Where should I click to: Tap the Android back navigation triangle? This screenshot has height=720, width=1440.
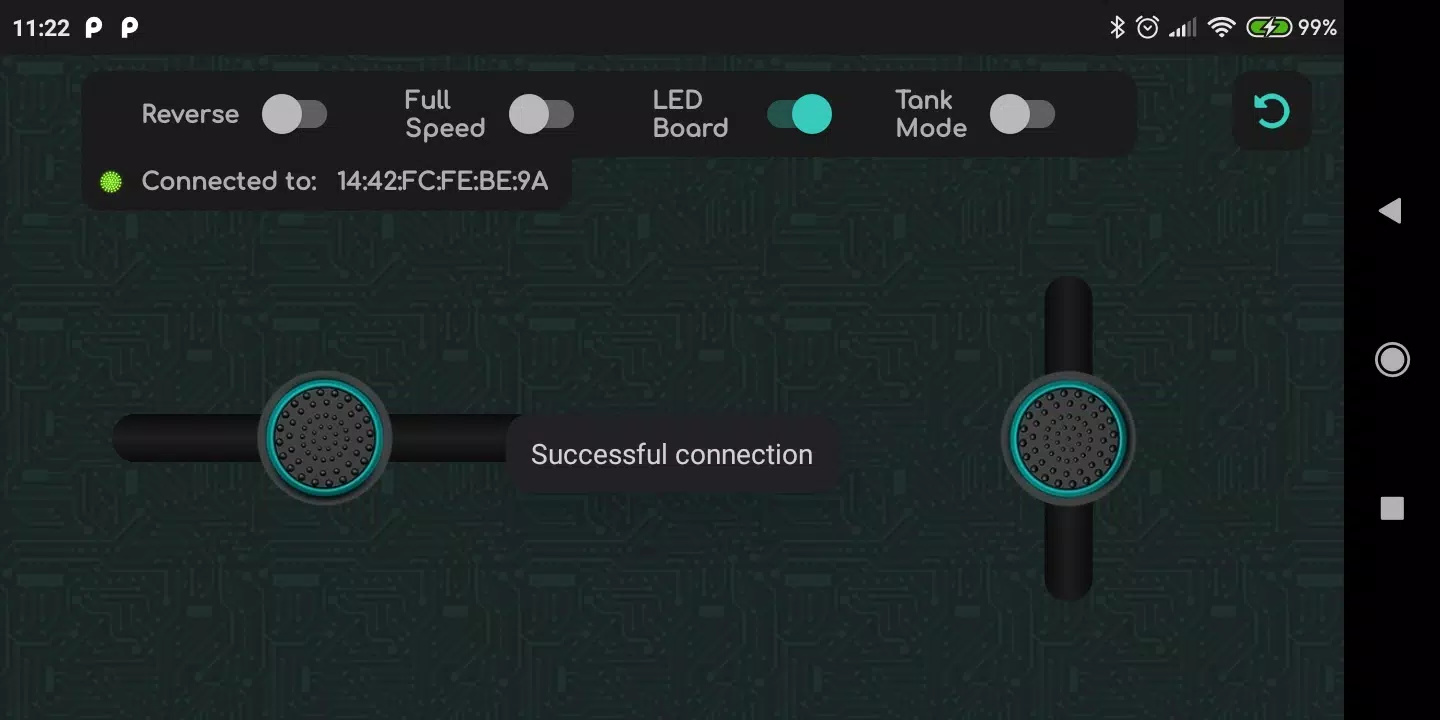tap(1390, 210)
